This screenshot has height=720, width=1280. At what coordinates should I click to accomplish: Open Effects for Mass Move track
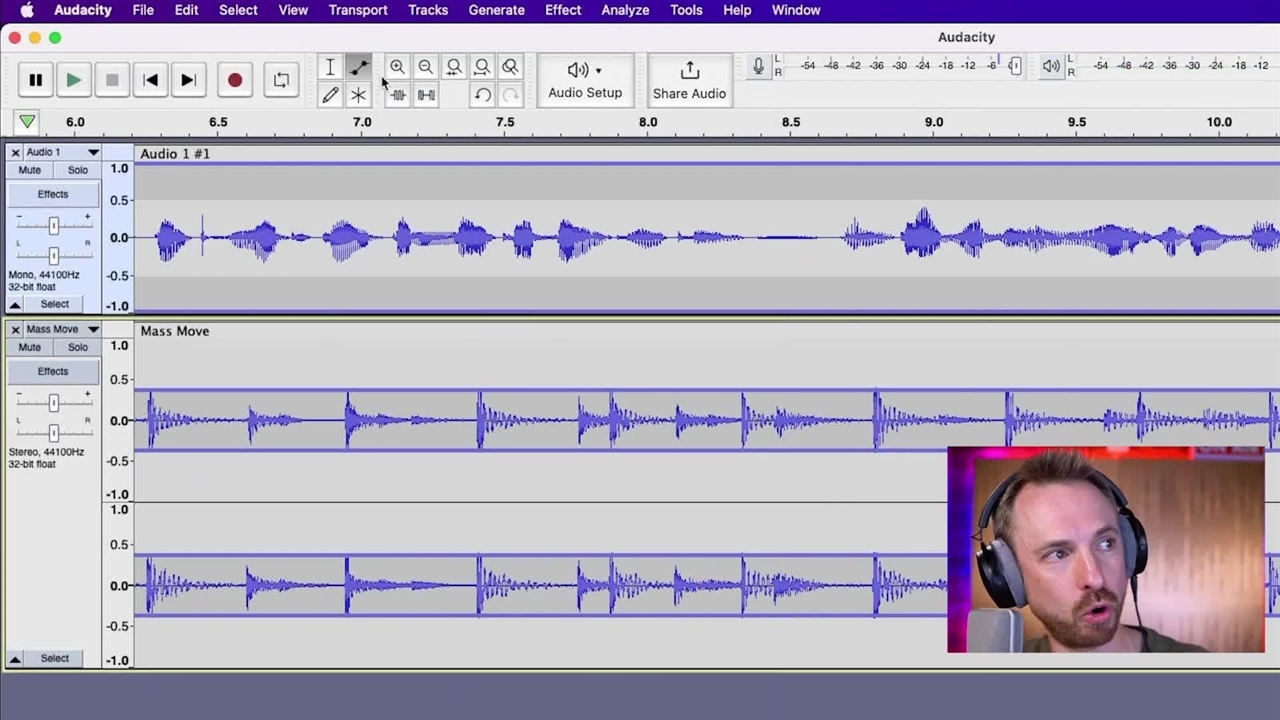click(53, 371)
